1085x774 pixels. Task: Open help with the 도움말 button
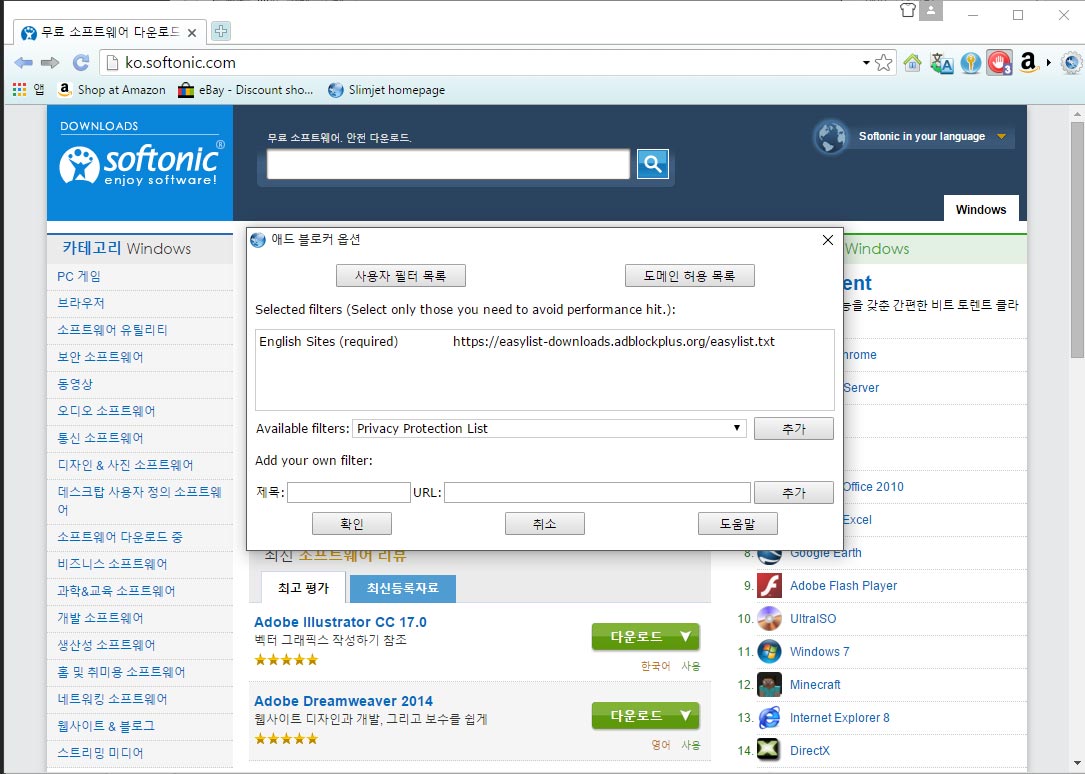[x=738, y=524]
